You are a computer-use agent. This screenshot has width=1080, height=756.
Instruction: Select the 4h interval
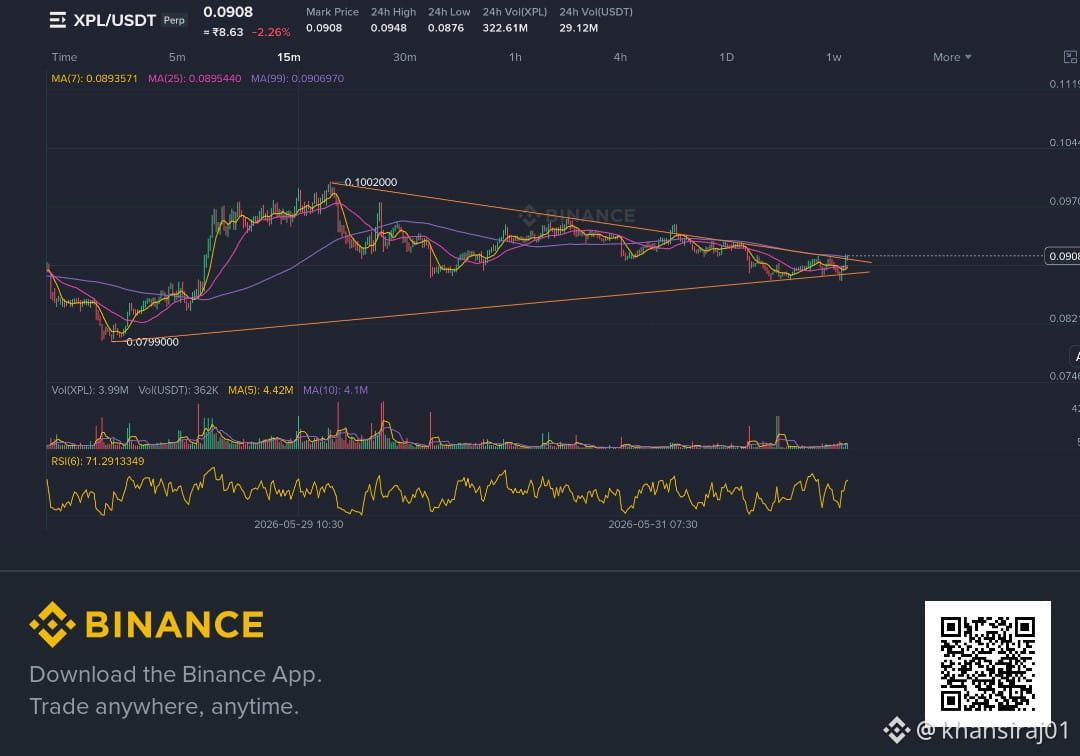[620, 57]
